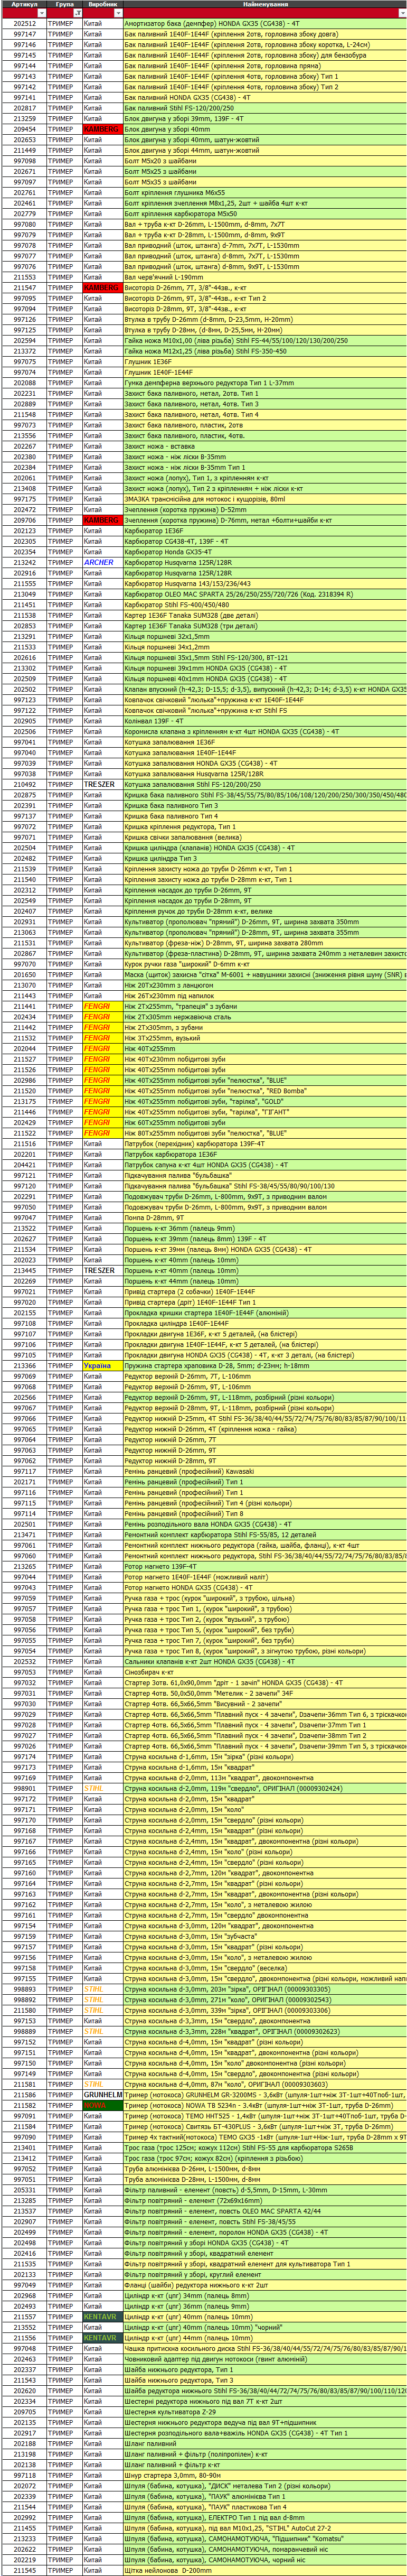Select article number 998901 cell
This screenshot has width=407, height=2576.
[24, 1788]
